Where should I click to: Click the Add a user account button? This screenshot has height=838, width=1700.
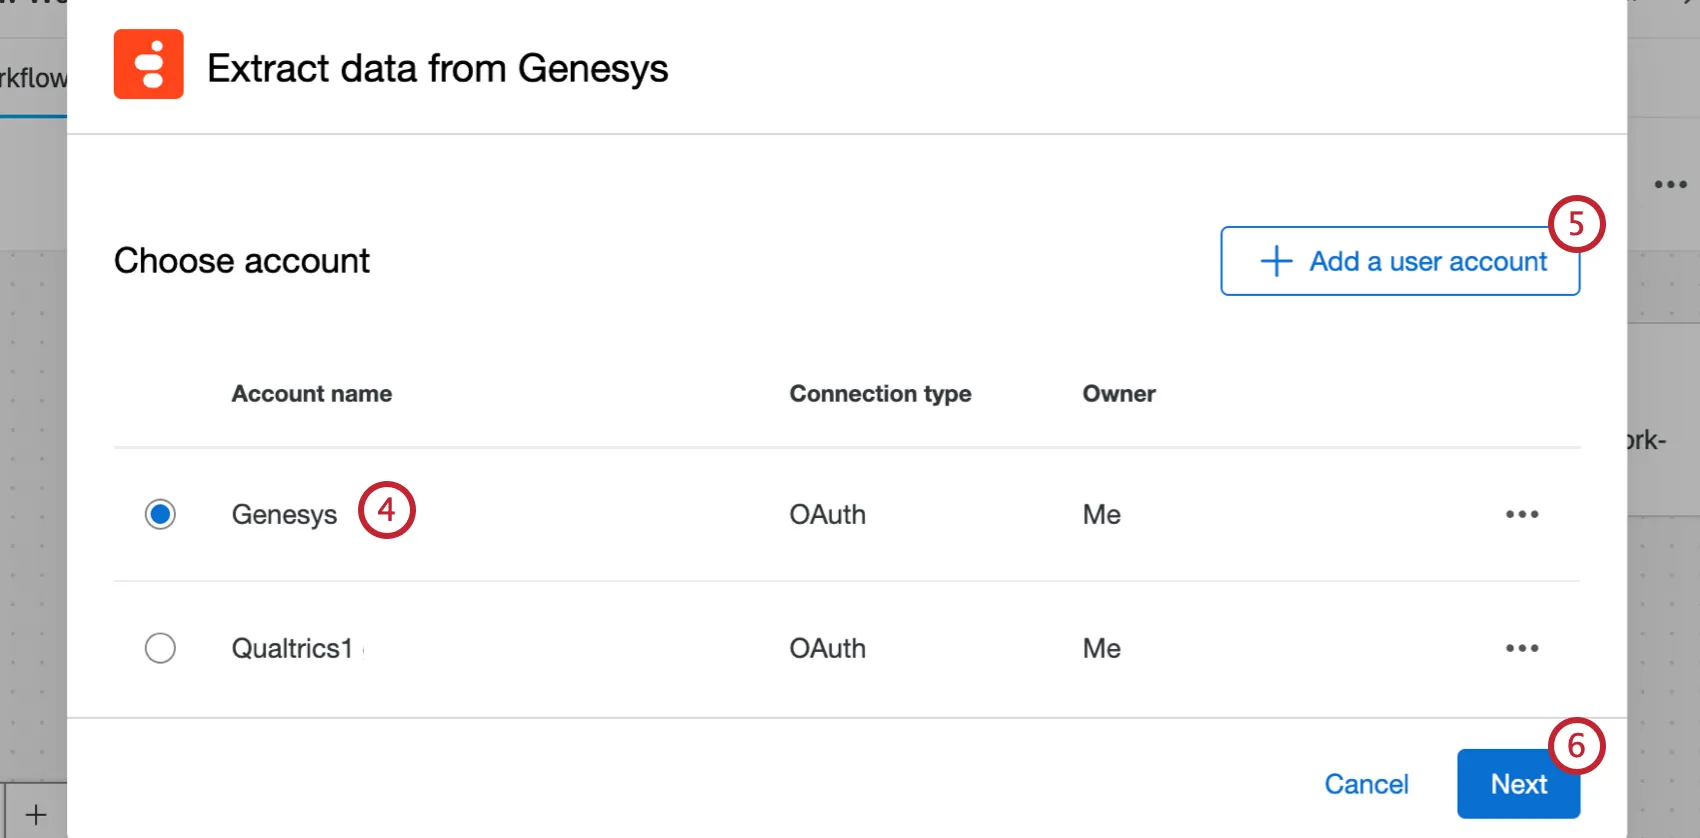point(1399,261)
